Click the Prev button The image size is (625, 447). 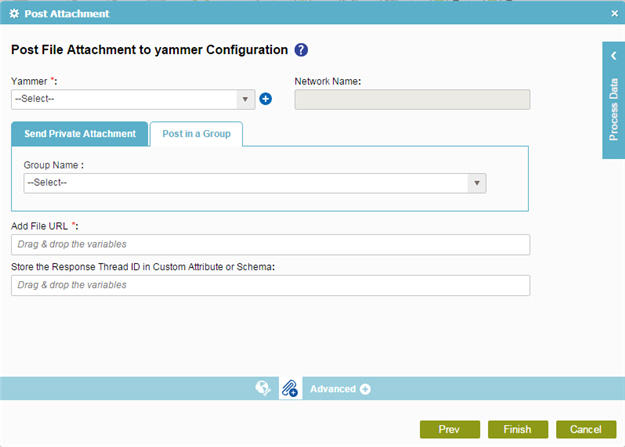pos(450,429)
